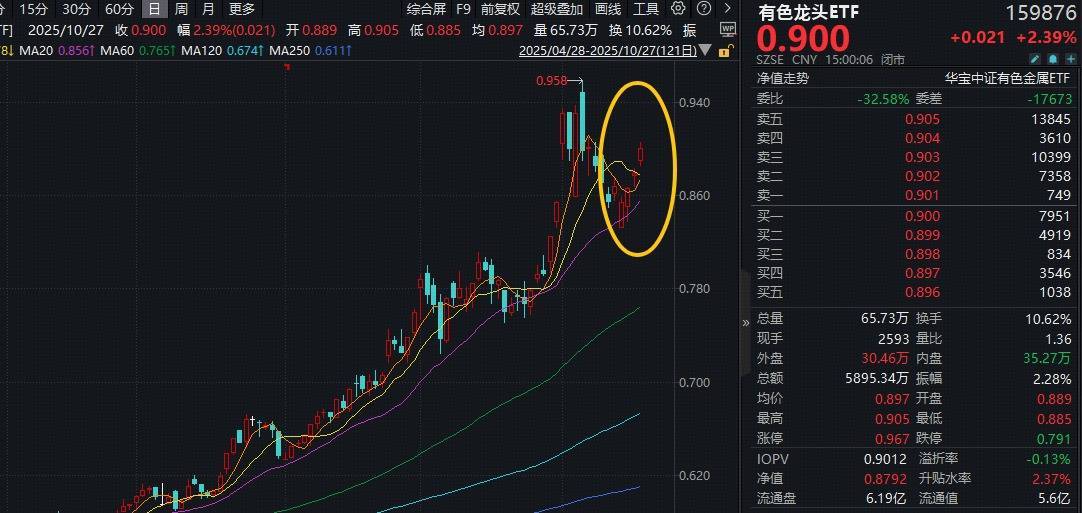Click the pencil note icon
This screenshot has width=1082, height=513.
coord(1036,59)
